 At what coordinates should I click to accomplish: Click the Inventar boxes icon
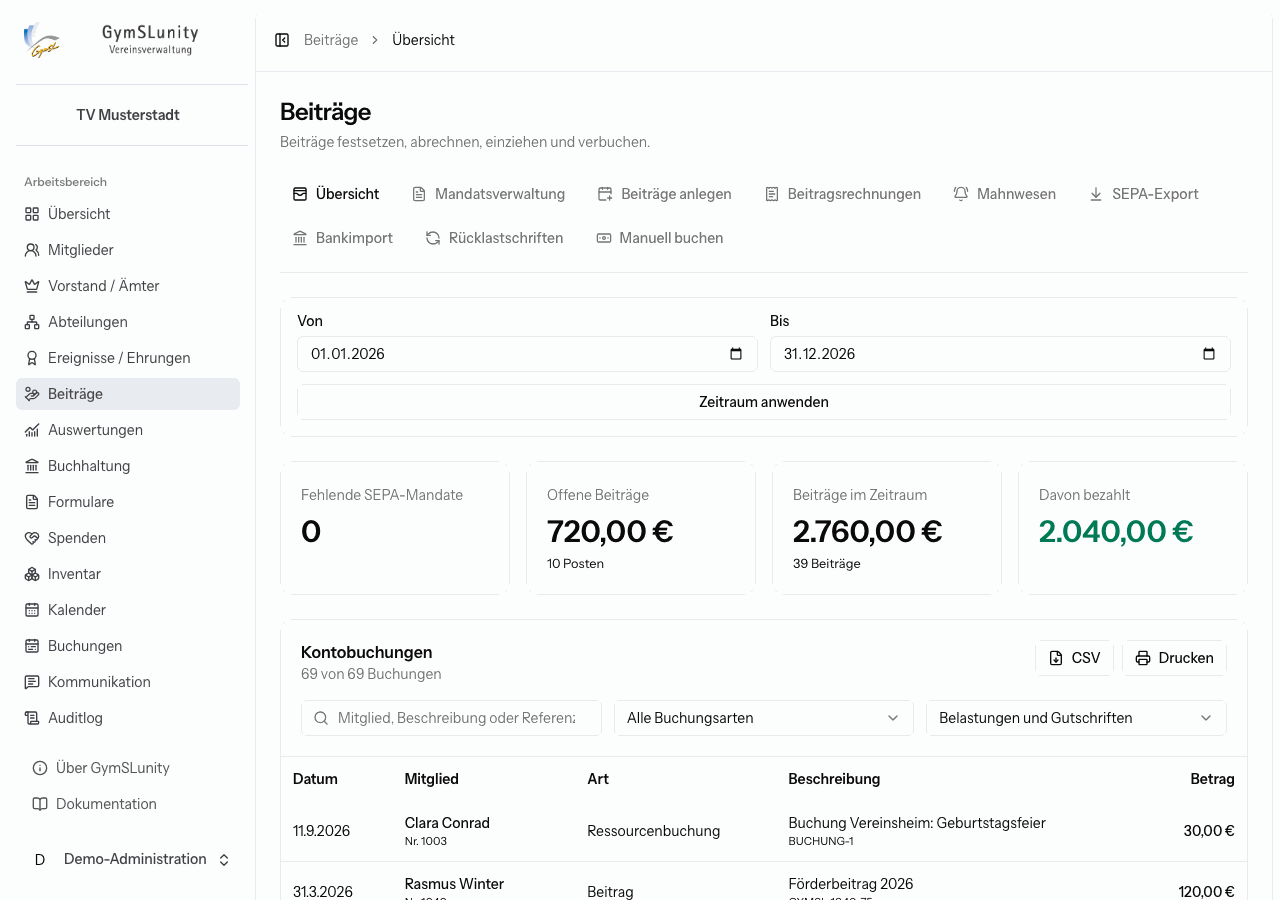click(x=32, y=574)
